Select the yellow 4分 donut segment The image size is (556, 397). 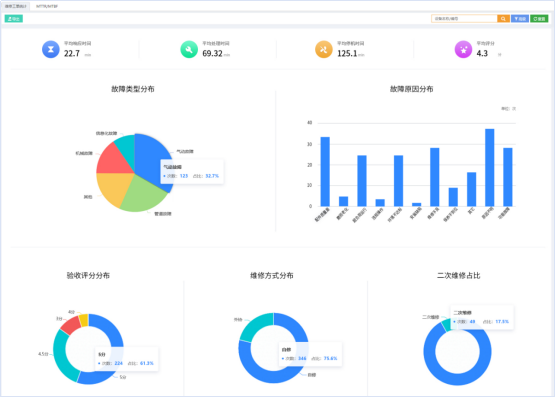point(84,320)
